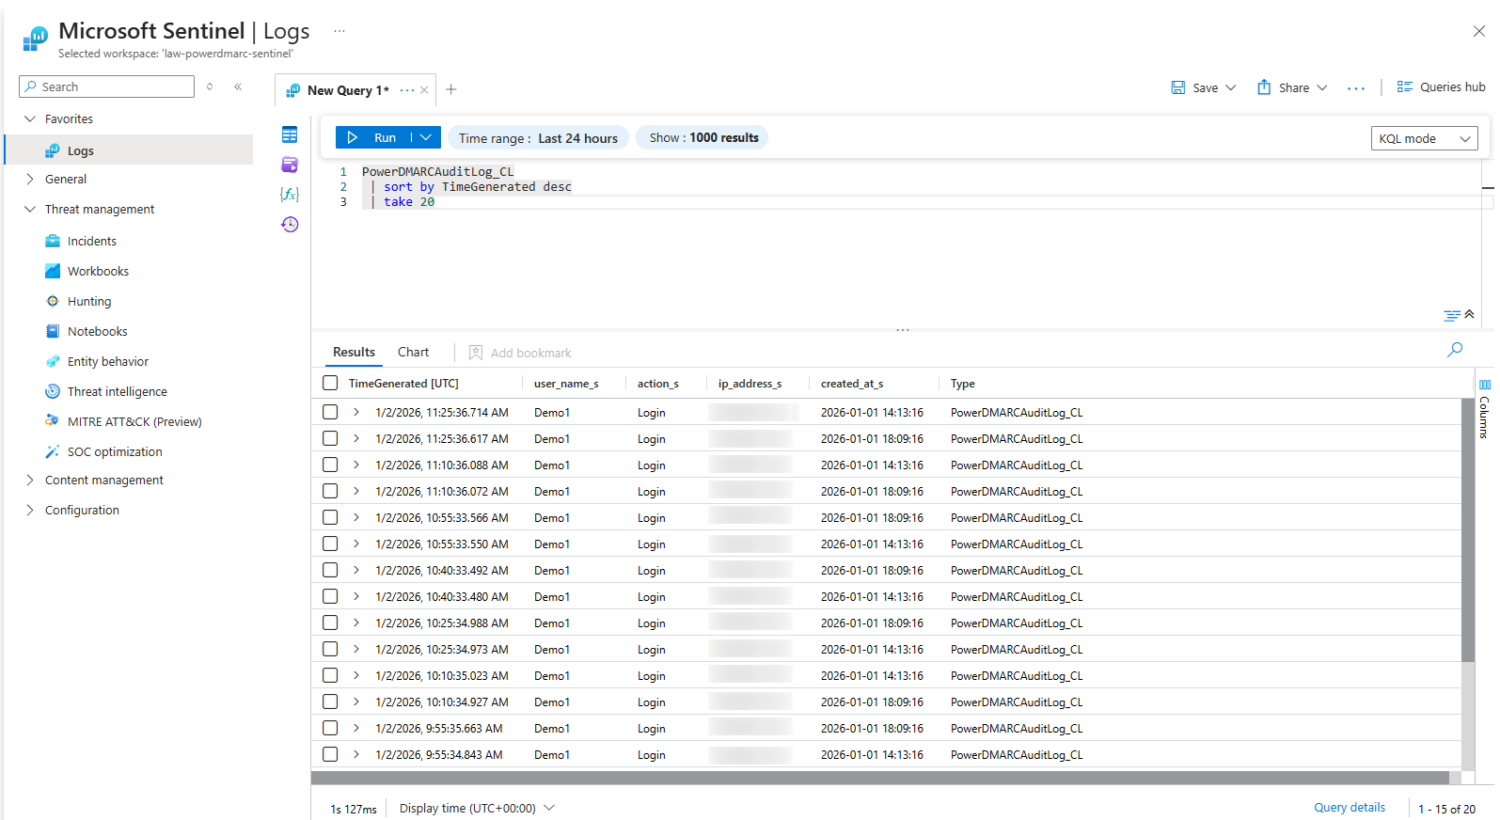Open the Functions {fx} pane

[289, 194]
